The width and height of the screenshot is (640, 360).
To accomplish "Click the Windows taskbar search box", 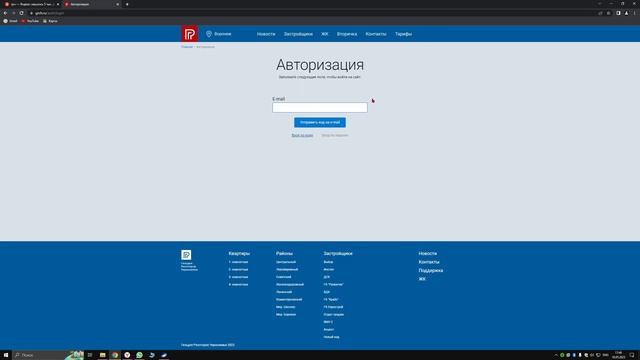I will [x=48, y=355].
